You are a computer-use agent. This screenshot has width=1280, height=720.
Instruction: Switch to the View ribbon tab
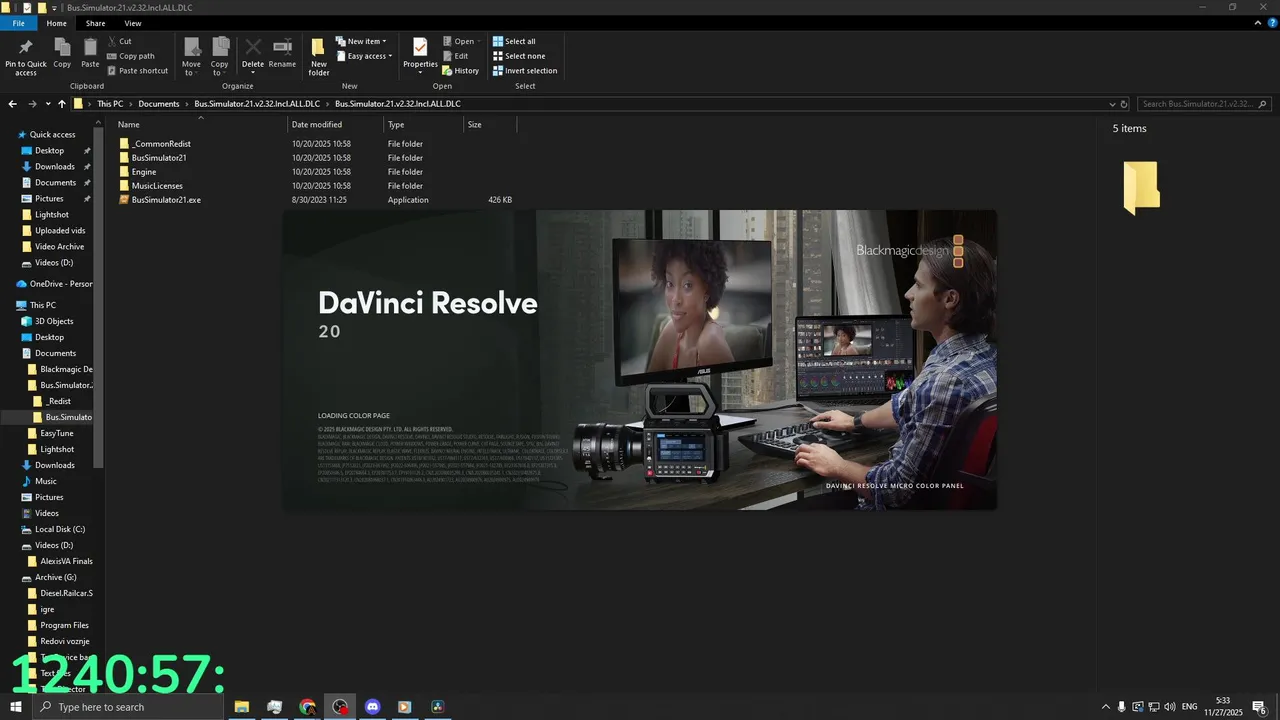[133, 23]
